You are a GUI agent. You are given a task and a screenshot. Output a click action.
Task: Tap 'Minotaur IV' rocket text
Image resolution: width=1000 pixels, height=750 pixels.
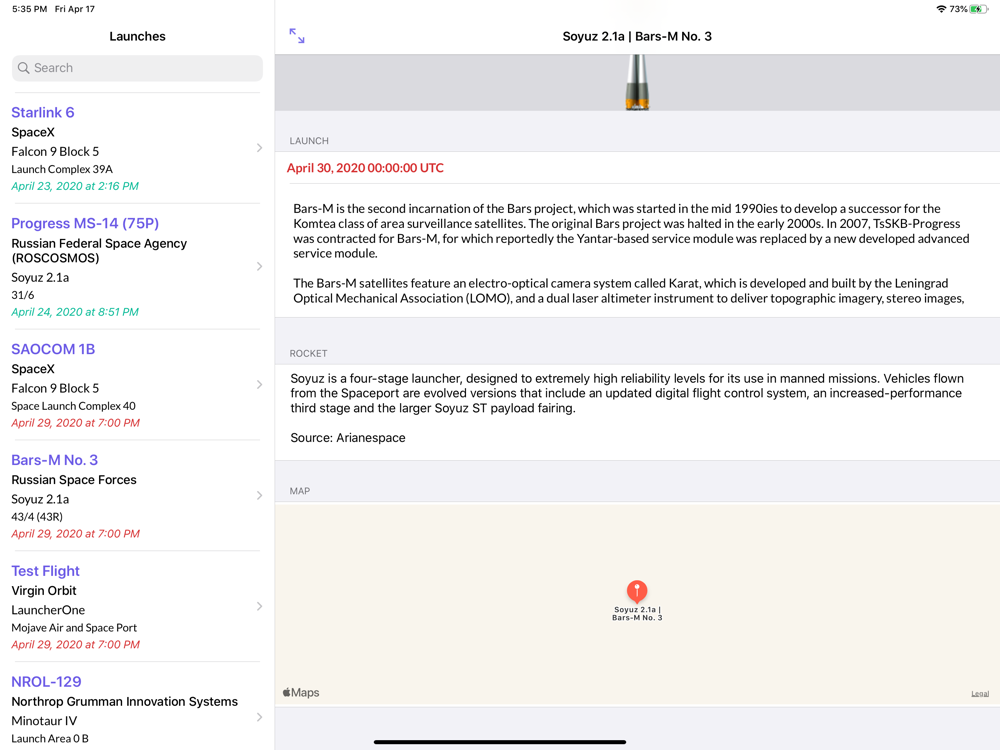tap(44, 721)
